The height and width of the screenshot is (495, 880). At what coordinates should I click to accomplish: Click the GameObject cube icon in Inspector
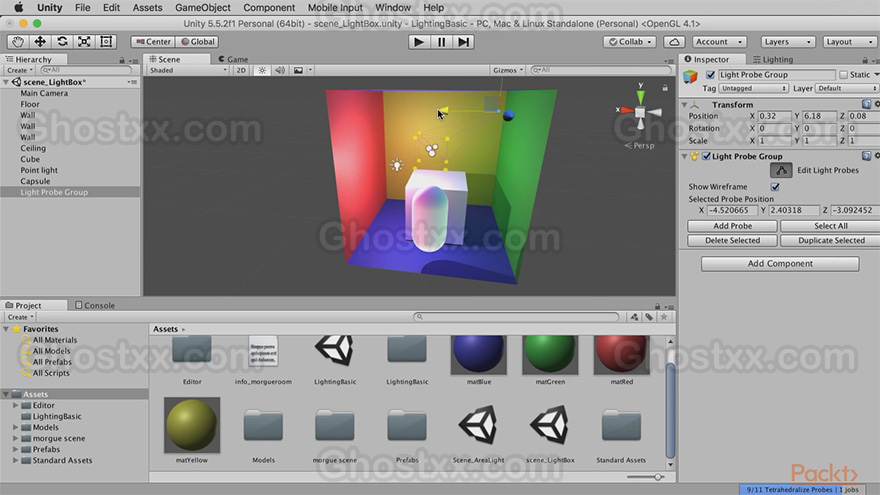(x=690, y=76)
